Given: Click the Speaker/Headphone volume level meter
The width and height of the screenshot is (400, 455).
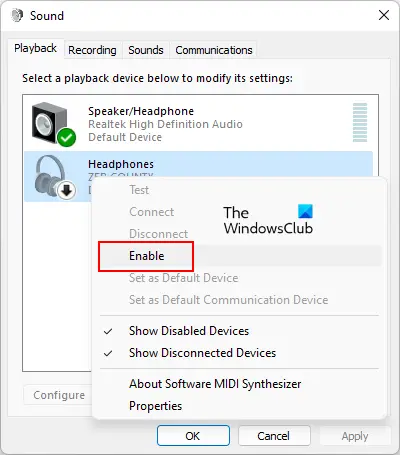Looking at the screenshot, I should coord(360,122).
